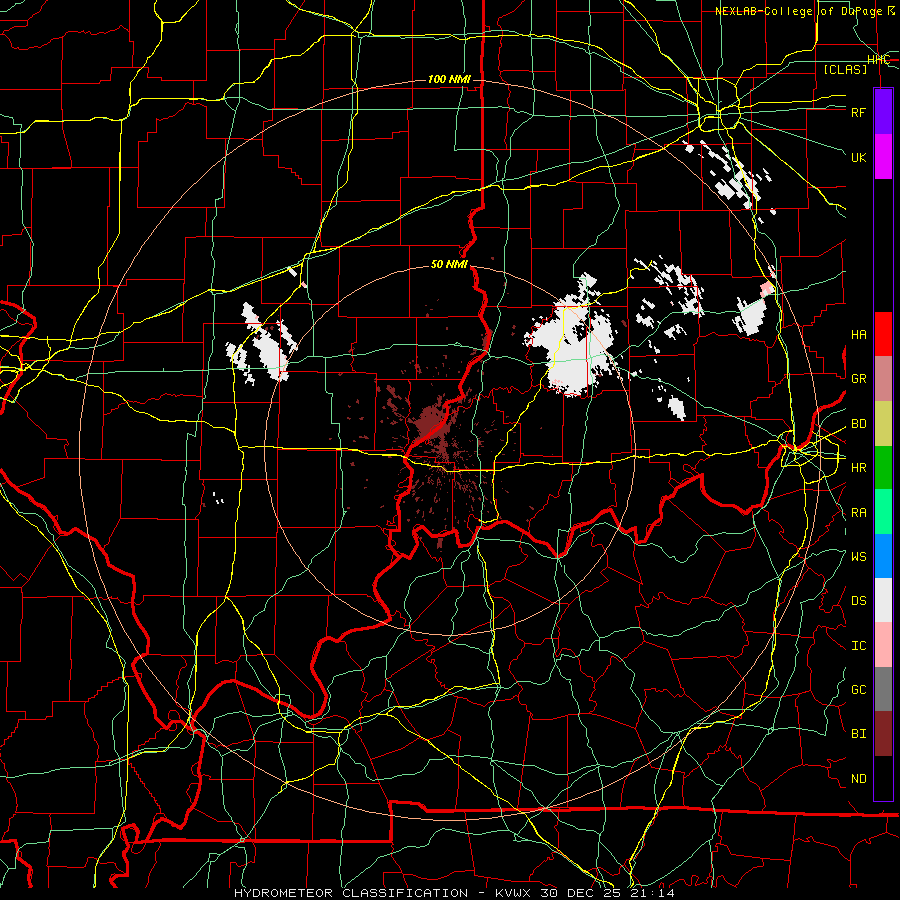
Task: Click the UK legend label
Action: pyautogui.click(x=858, y=157)
